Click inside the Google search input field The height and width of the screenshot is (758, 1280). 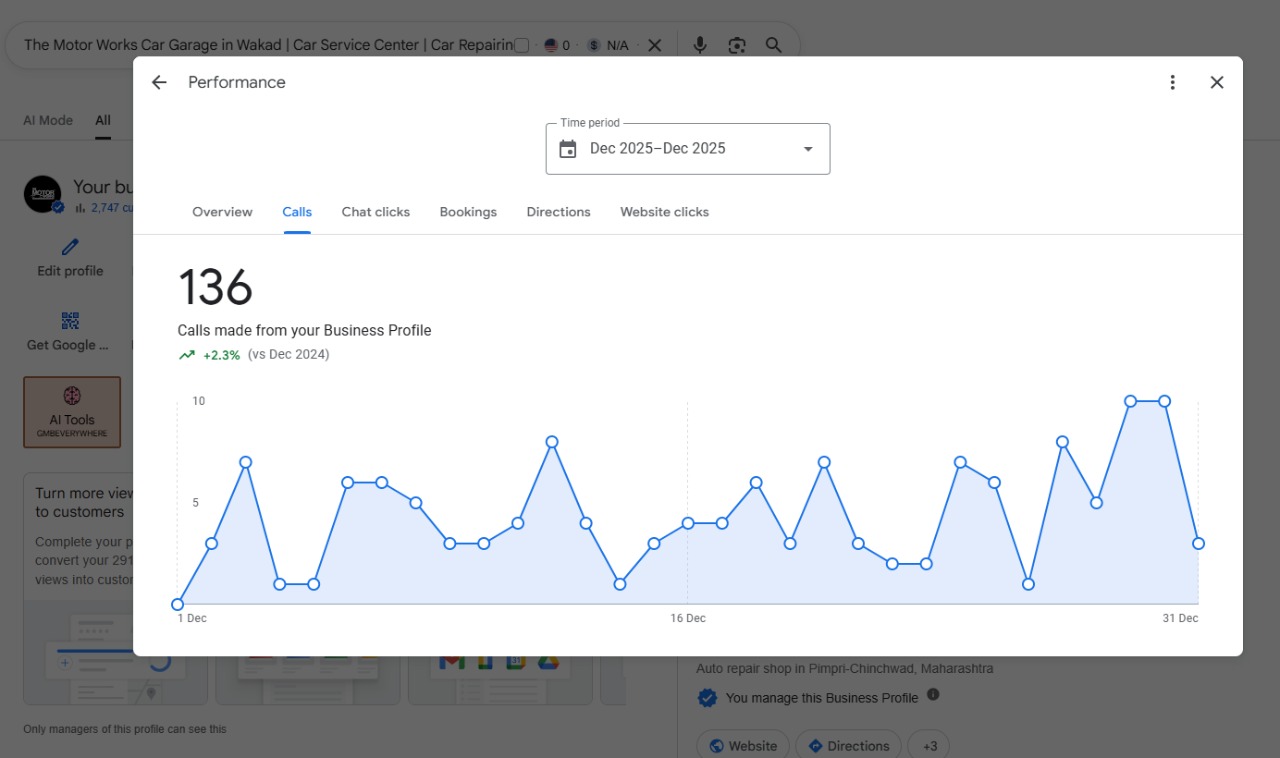(x=268, y=45)
